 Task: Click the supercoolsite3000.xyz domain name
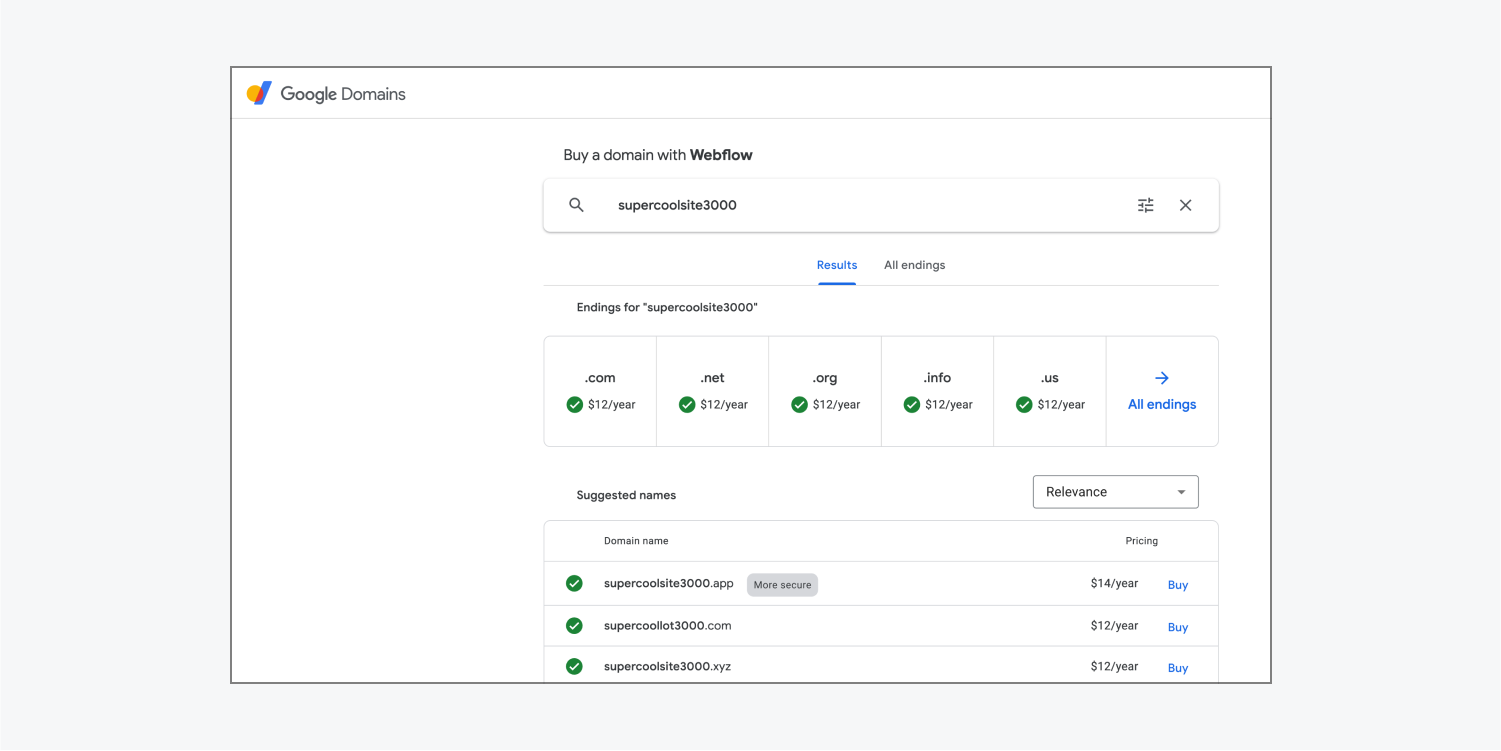[668, 666]
